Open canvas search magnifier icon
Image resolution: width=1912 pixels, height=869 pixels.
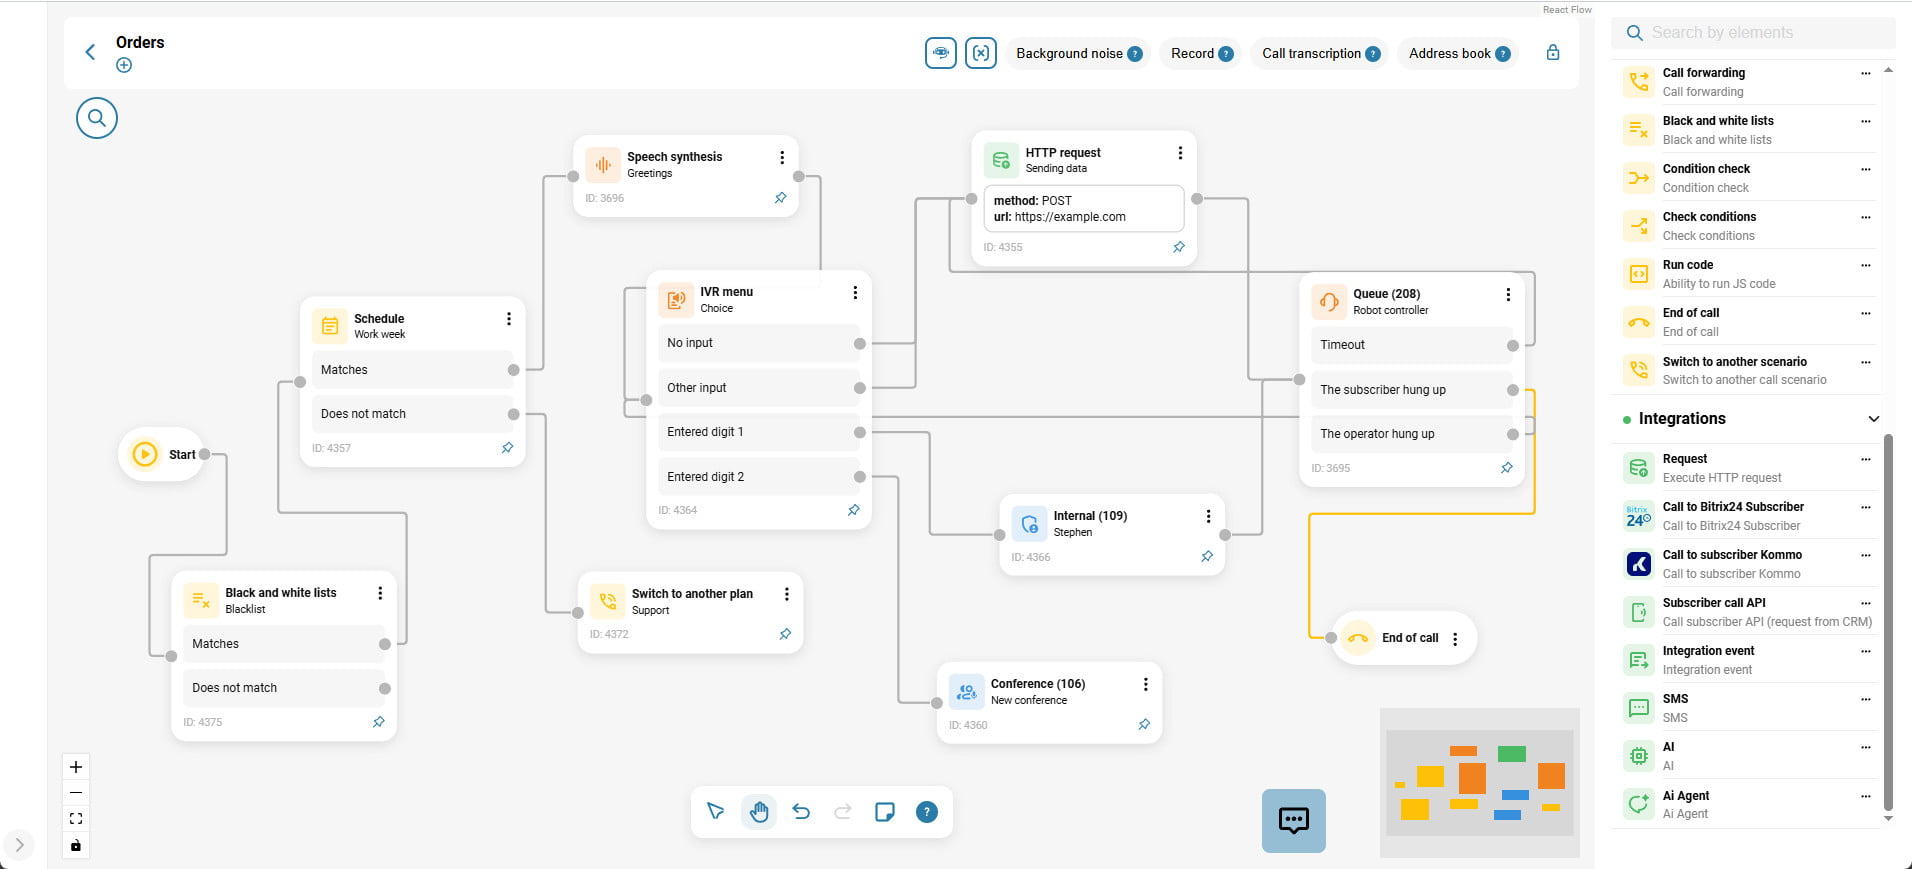(x=97, y=118)
